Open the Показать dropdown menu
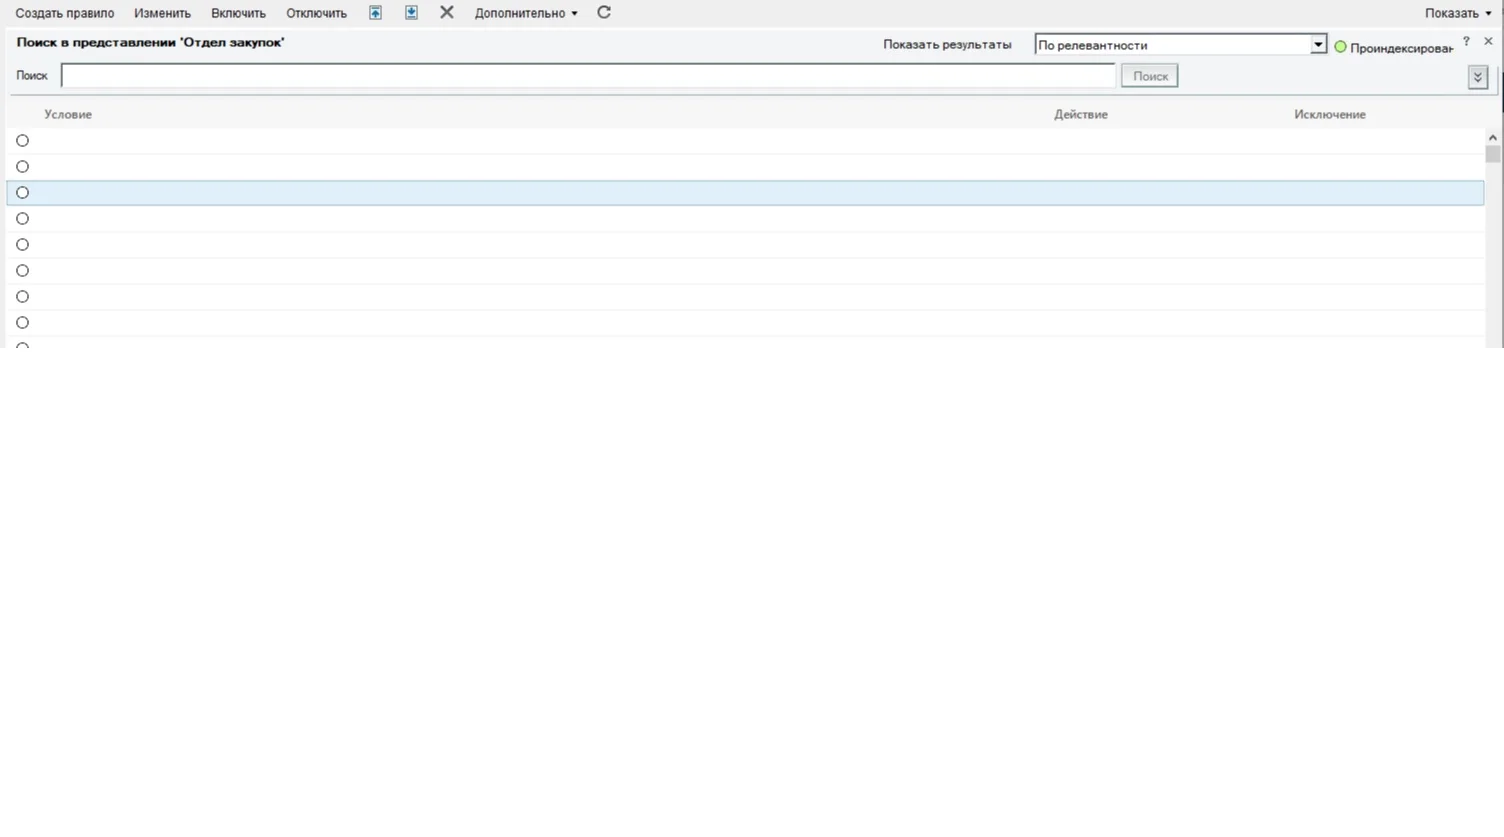Viewport: 1504px width, 837px height. pyautogui.click(x=1457, y=13)
